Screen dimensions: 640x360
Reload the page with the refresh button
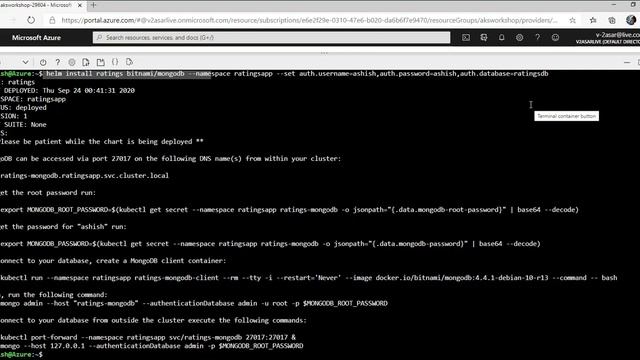(31, 20)
